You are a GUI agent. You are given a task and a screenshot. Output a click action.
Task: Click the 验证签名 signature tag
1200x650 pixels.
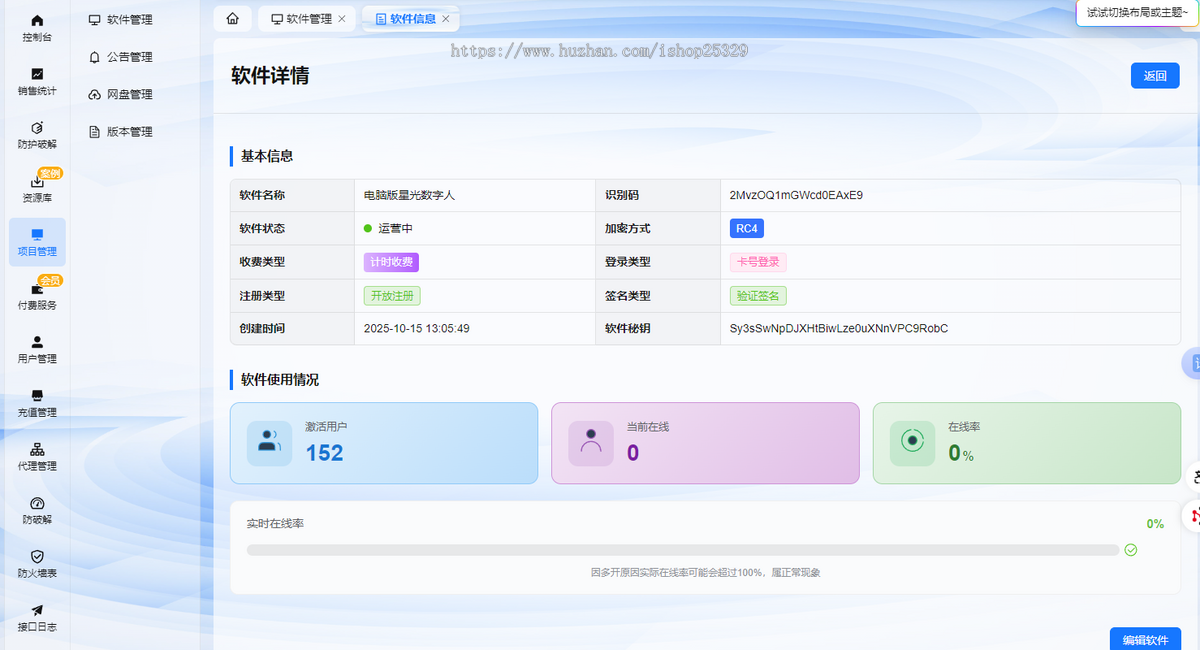pyautogui.click(x=758, y=296)
